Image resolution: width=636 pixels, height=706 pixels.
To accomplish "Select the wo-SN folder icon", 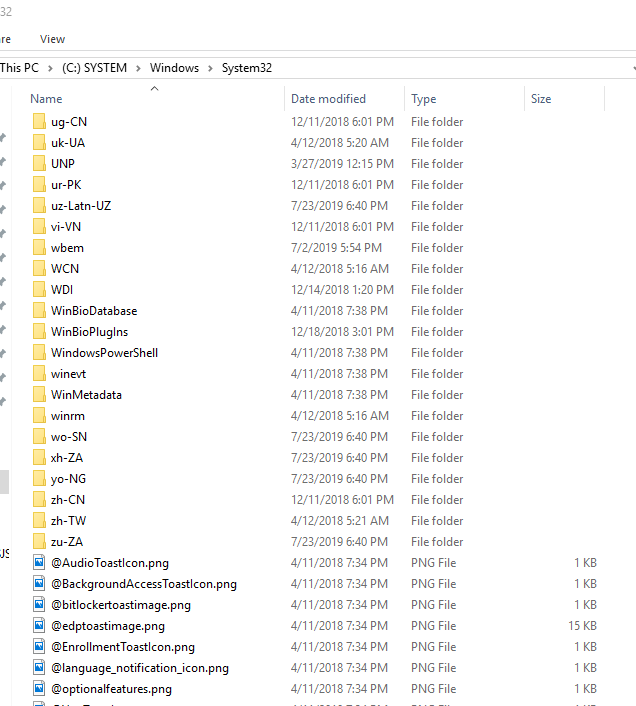I will pos(39,437).
